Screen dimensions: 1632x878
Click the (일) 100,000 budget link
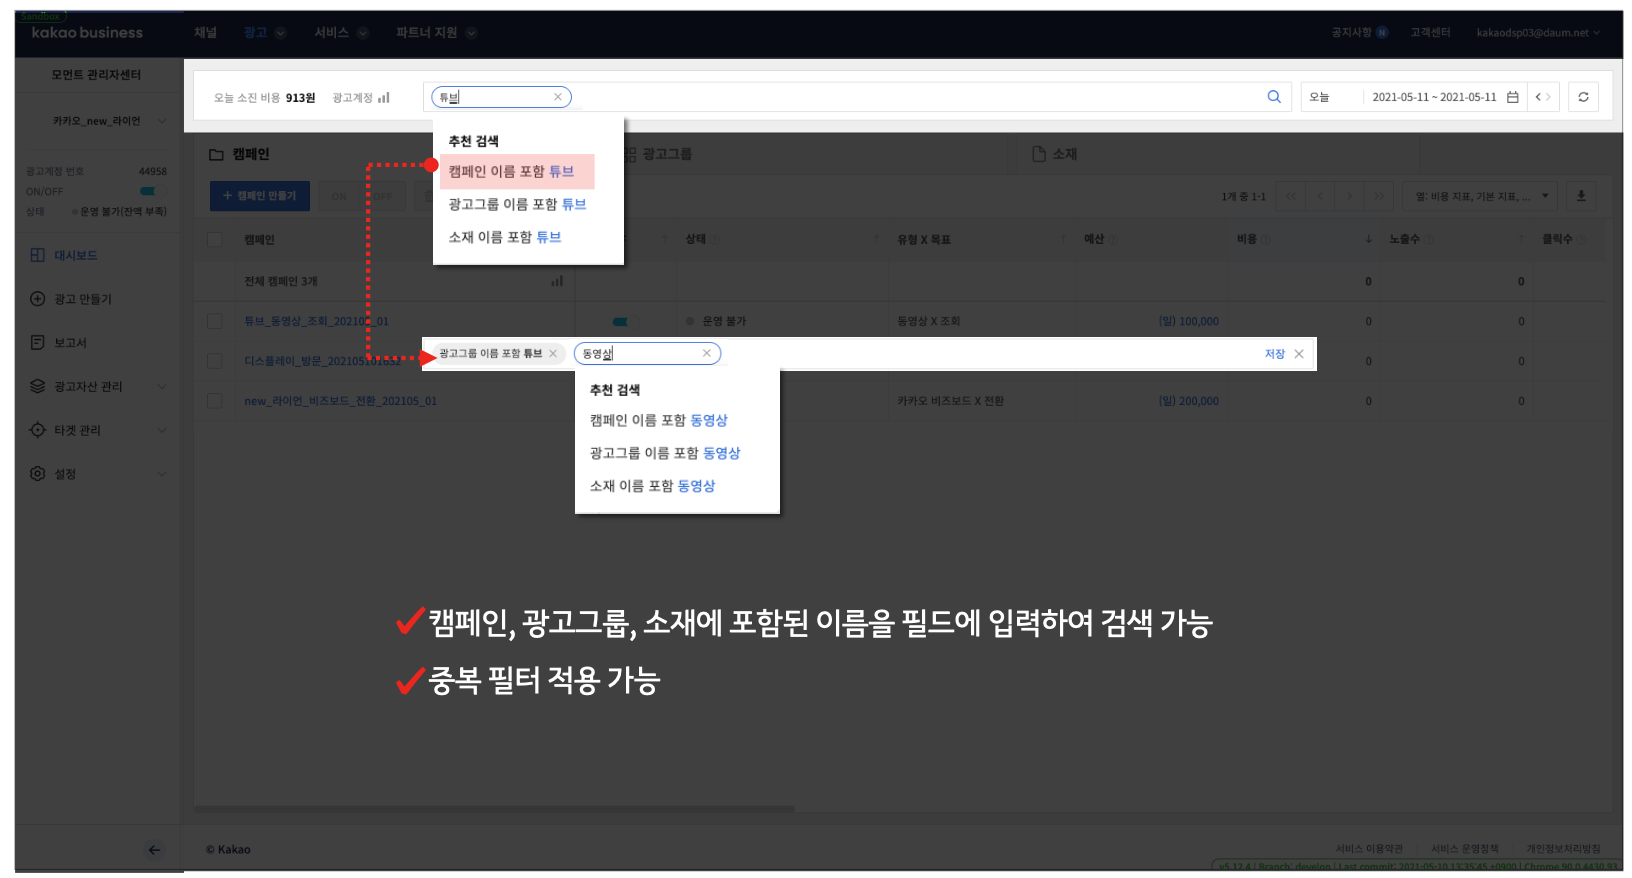[1188, 321]
